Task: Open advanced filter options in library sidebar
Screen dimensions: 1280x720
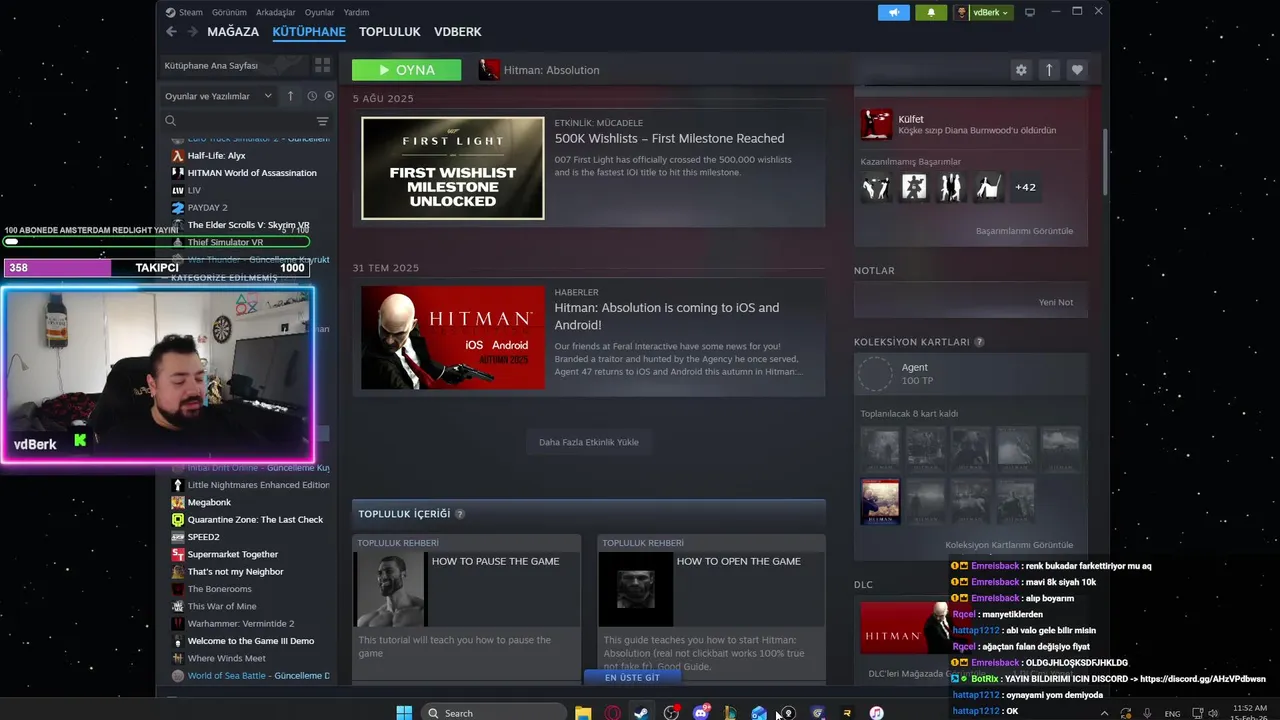Action: [322, 121]
